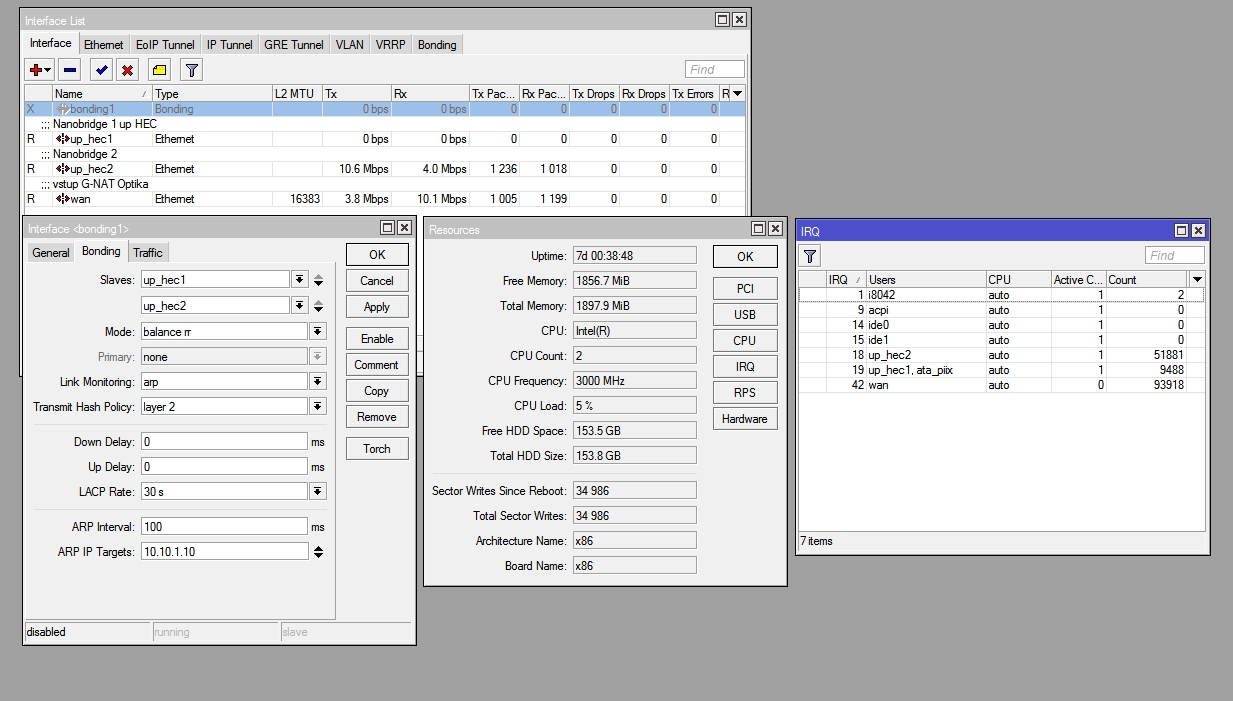The height and width of the screenshot is (701, 1233).
Task: Sort by the L2 MTU column header
Action: 297,94
